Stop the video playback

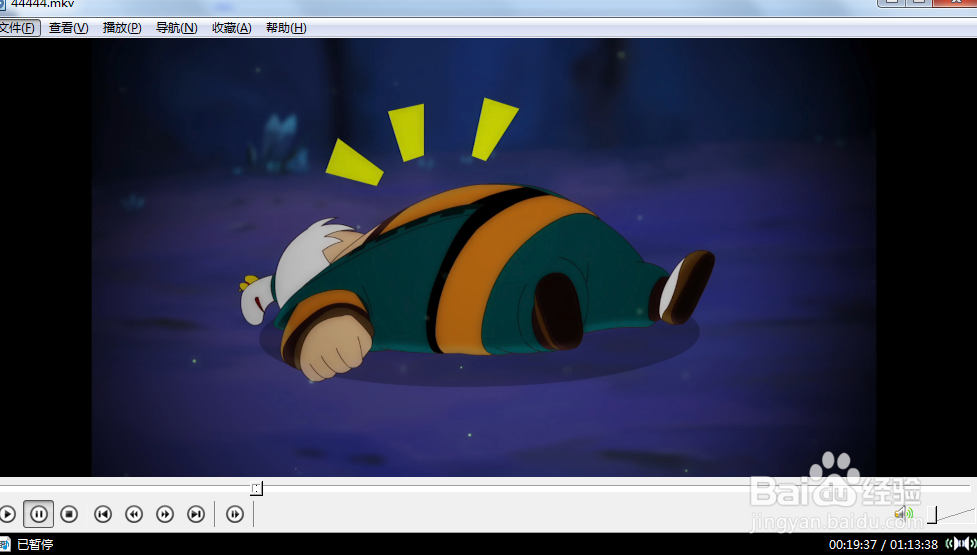pyautogui.click(x=69, y=515)
